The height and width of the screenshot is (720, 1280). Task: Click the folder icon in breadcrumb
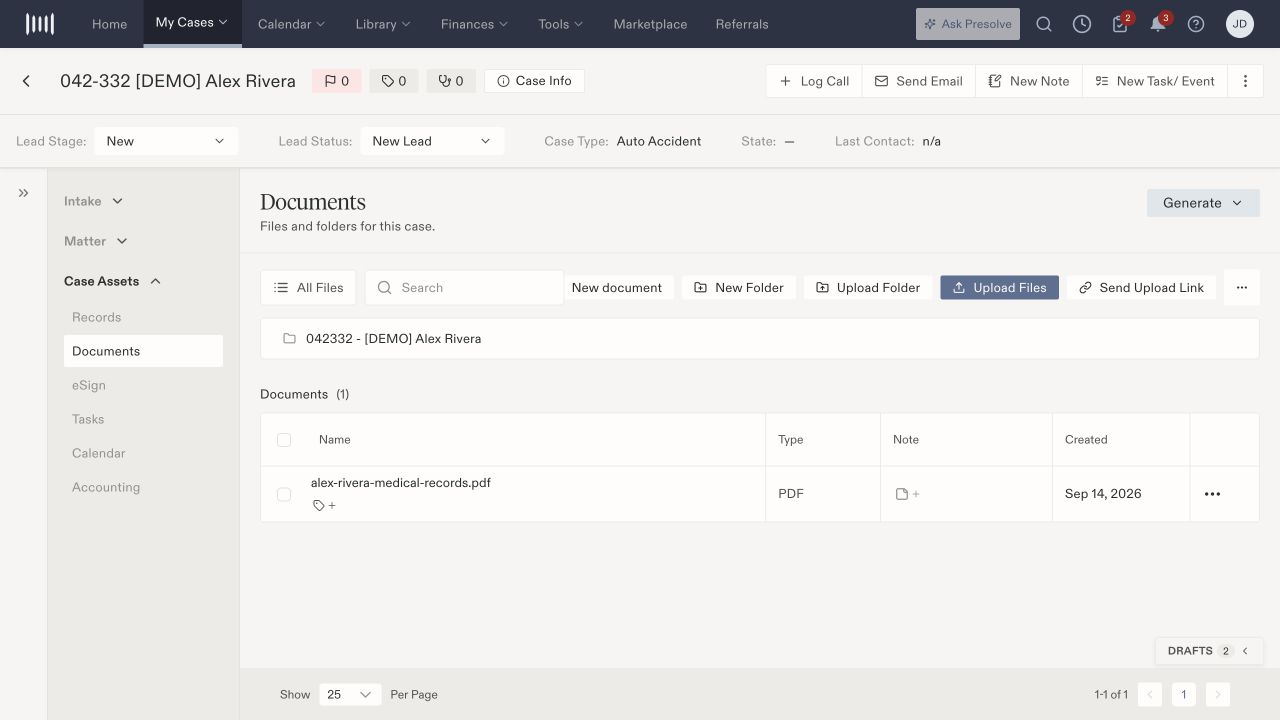pyautogui.click(x=289, y=339)
